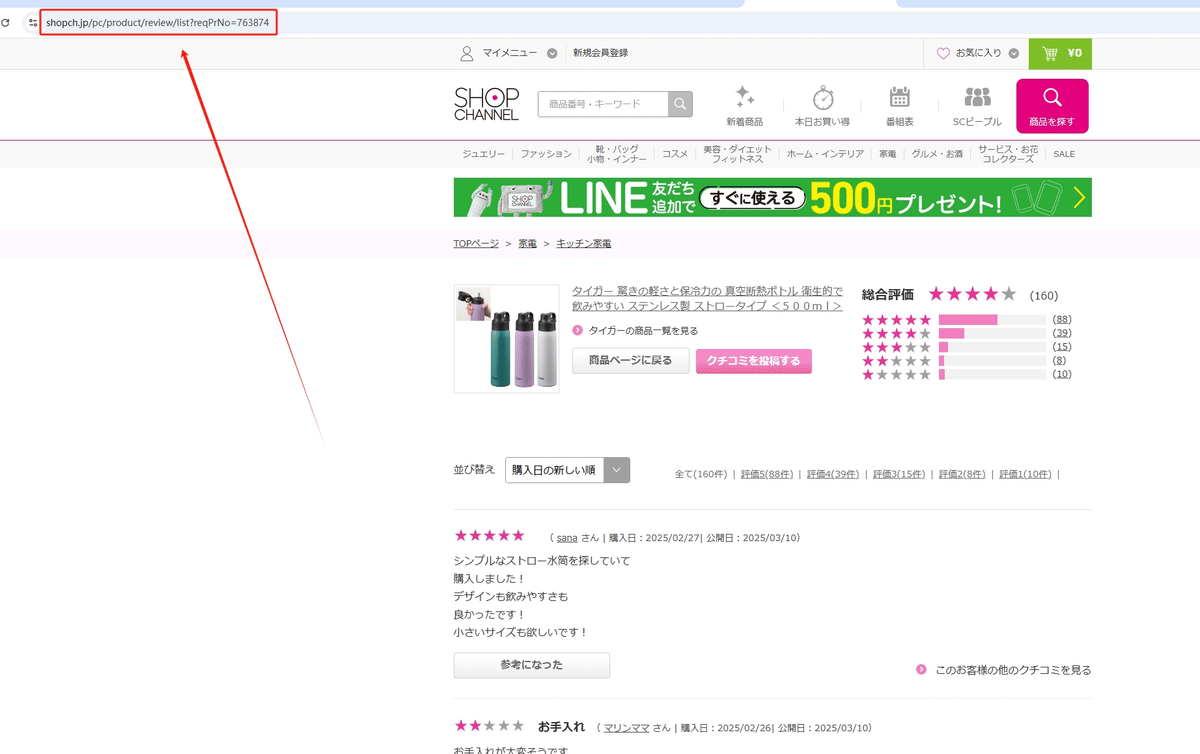Click the お気に入り heart icon
This screenshot has width=1200, height=754.
tap(943, 54)
